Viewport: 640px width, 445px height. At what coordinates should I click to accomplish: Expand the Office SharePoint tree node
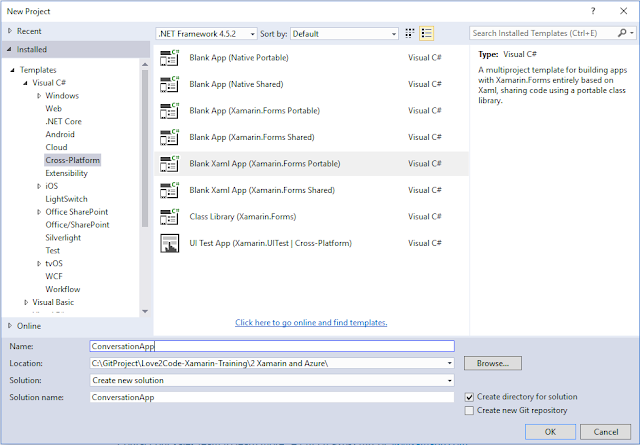click(x=39, y=212)
